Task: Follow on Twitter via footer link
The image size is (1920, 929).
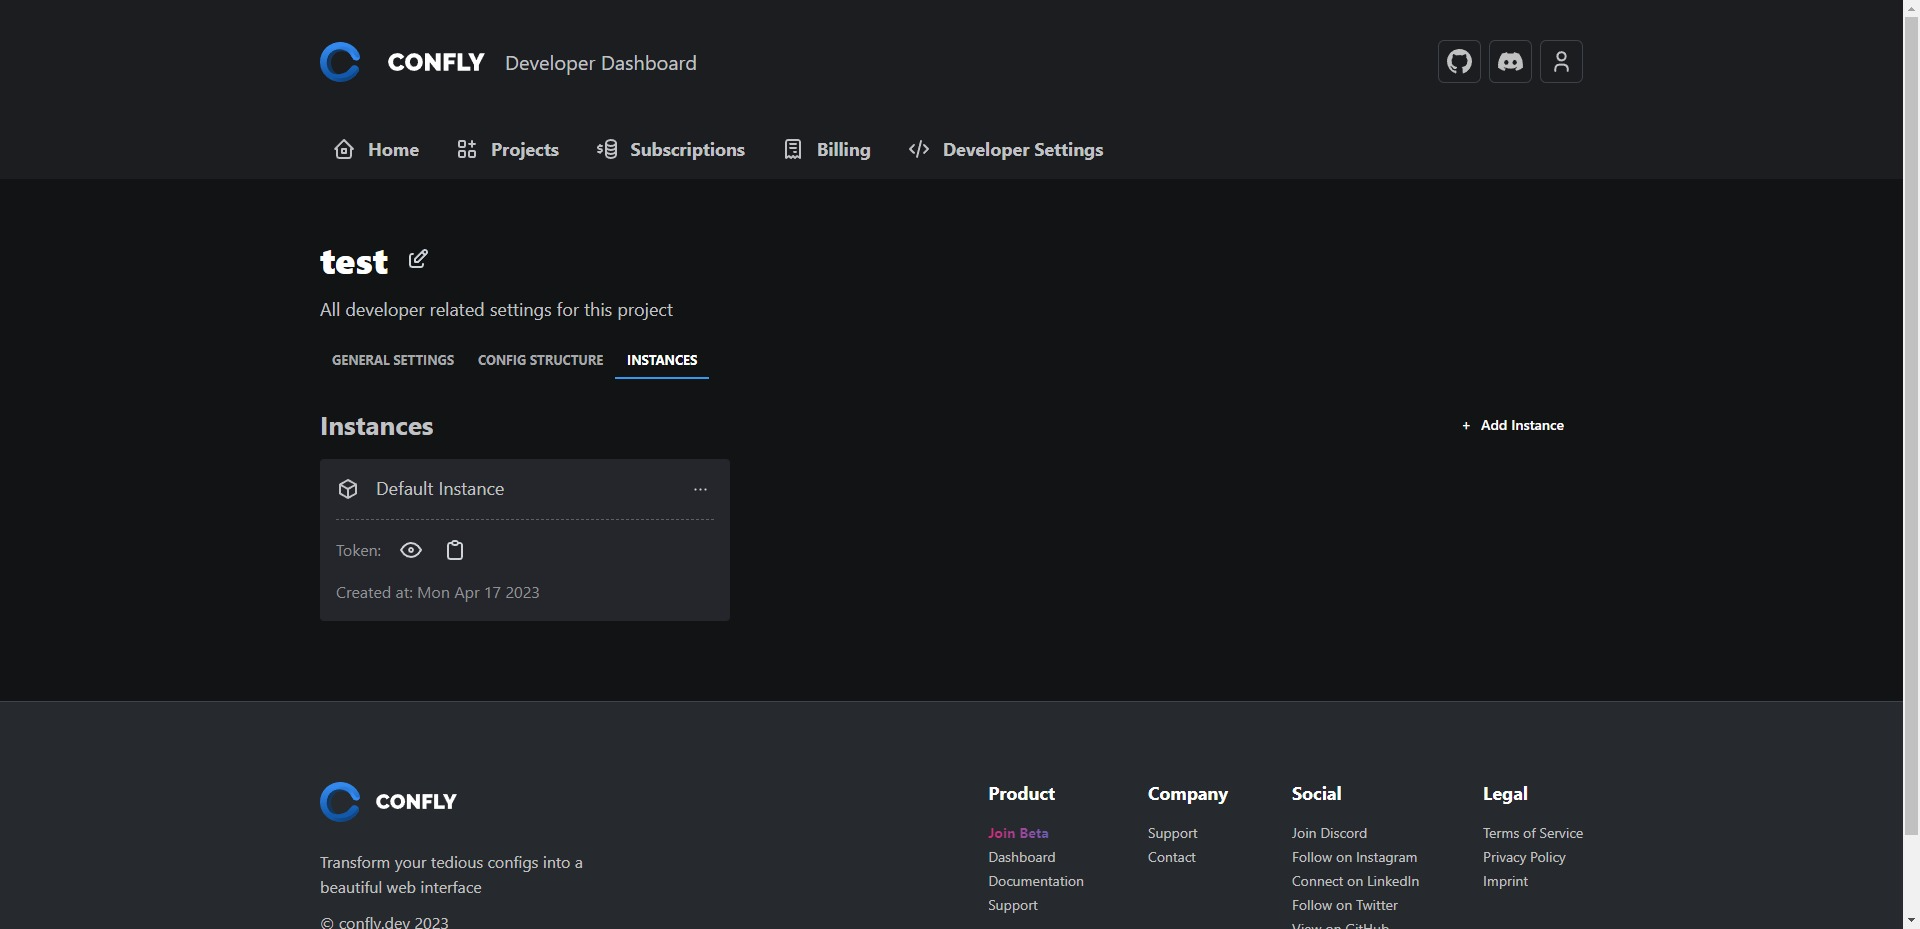Action: point(1344,904)
